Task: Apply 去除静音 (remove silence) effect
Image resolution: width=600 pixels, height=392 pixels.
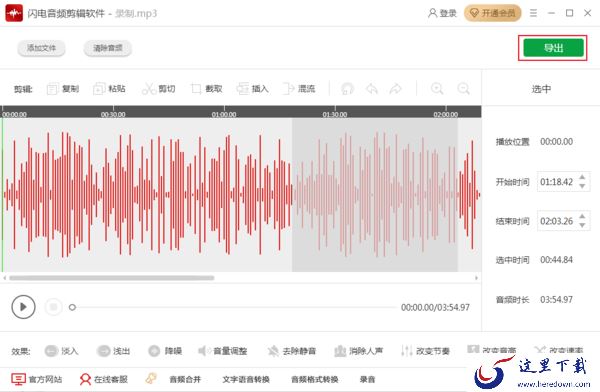Action: tap(292, 351)
